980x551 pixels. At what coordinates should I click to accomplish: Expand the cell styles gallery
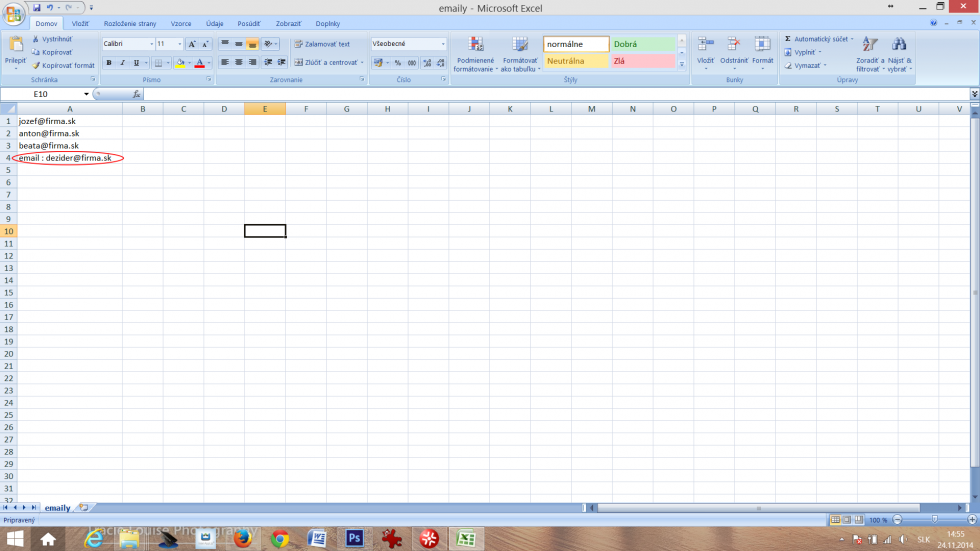(x=682, y=64)
